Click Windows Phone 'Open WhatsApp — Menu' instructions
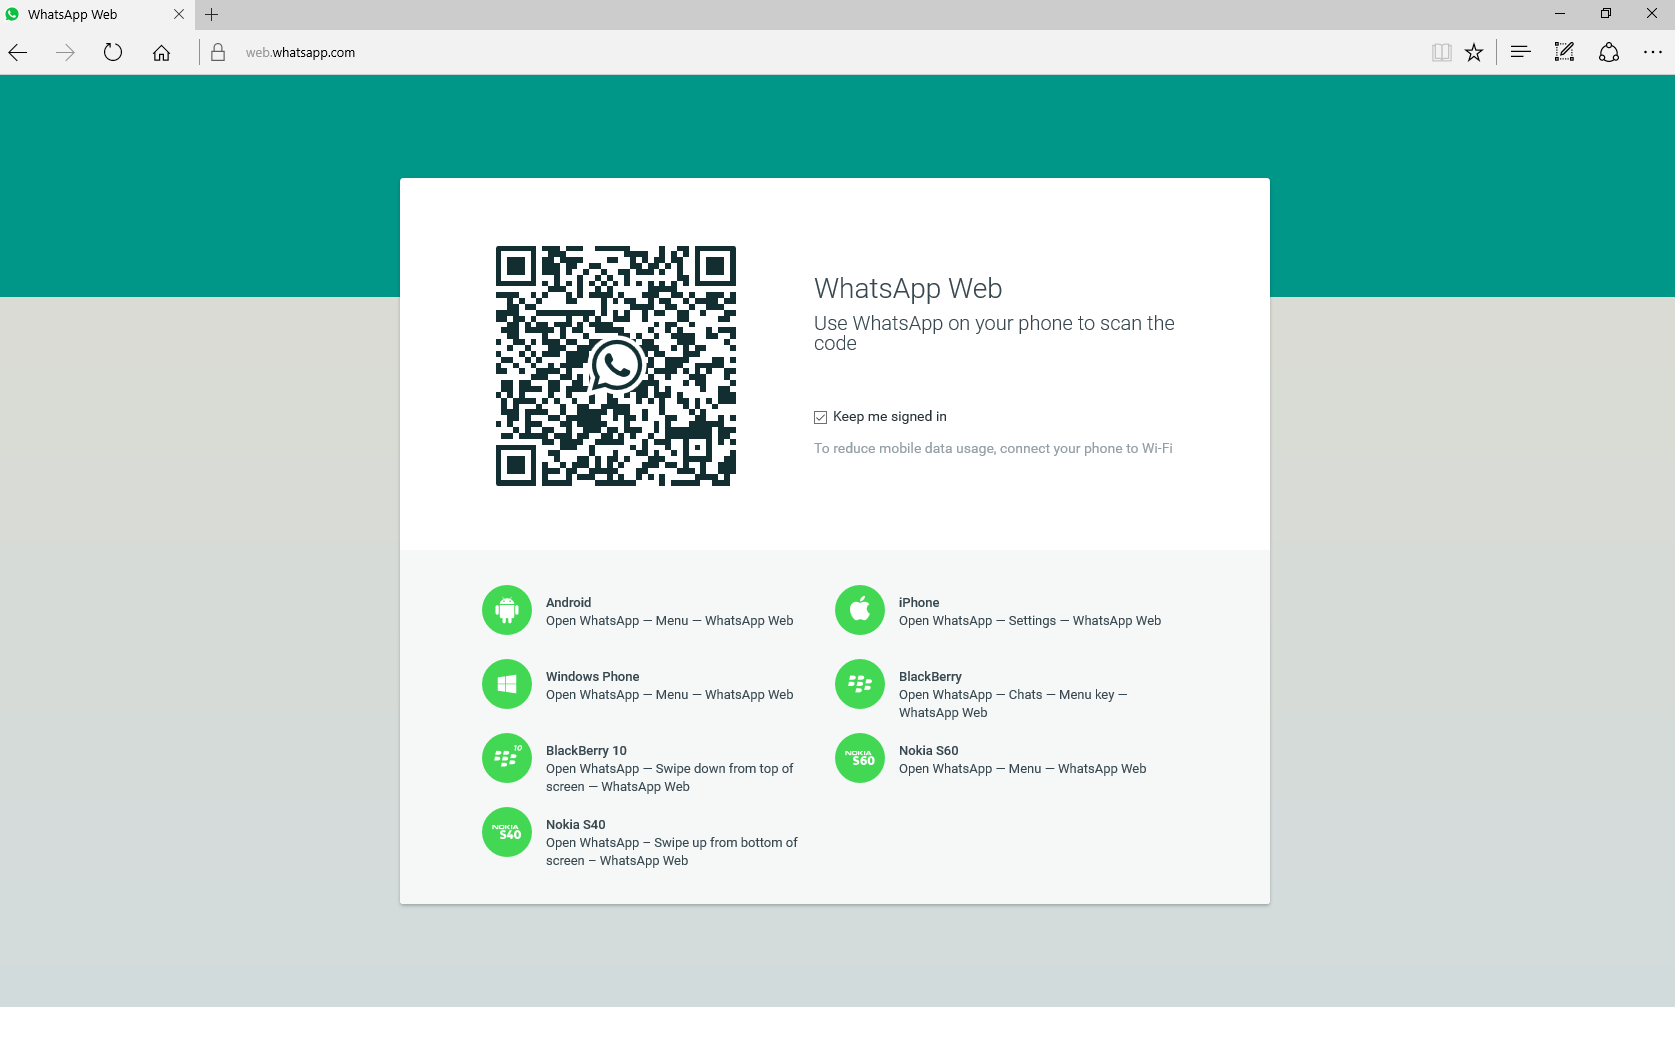Image resolution: width=1680 pixels, height=1050 pixels. coord(670,694)
